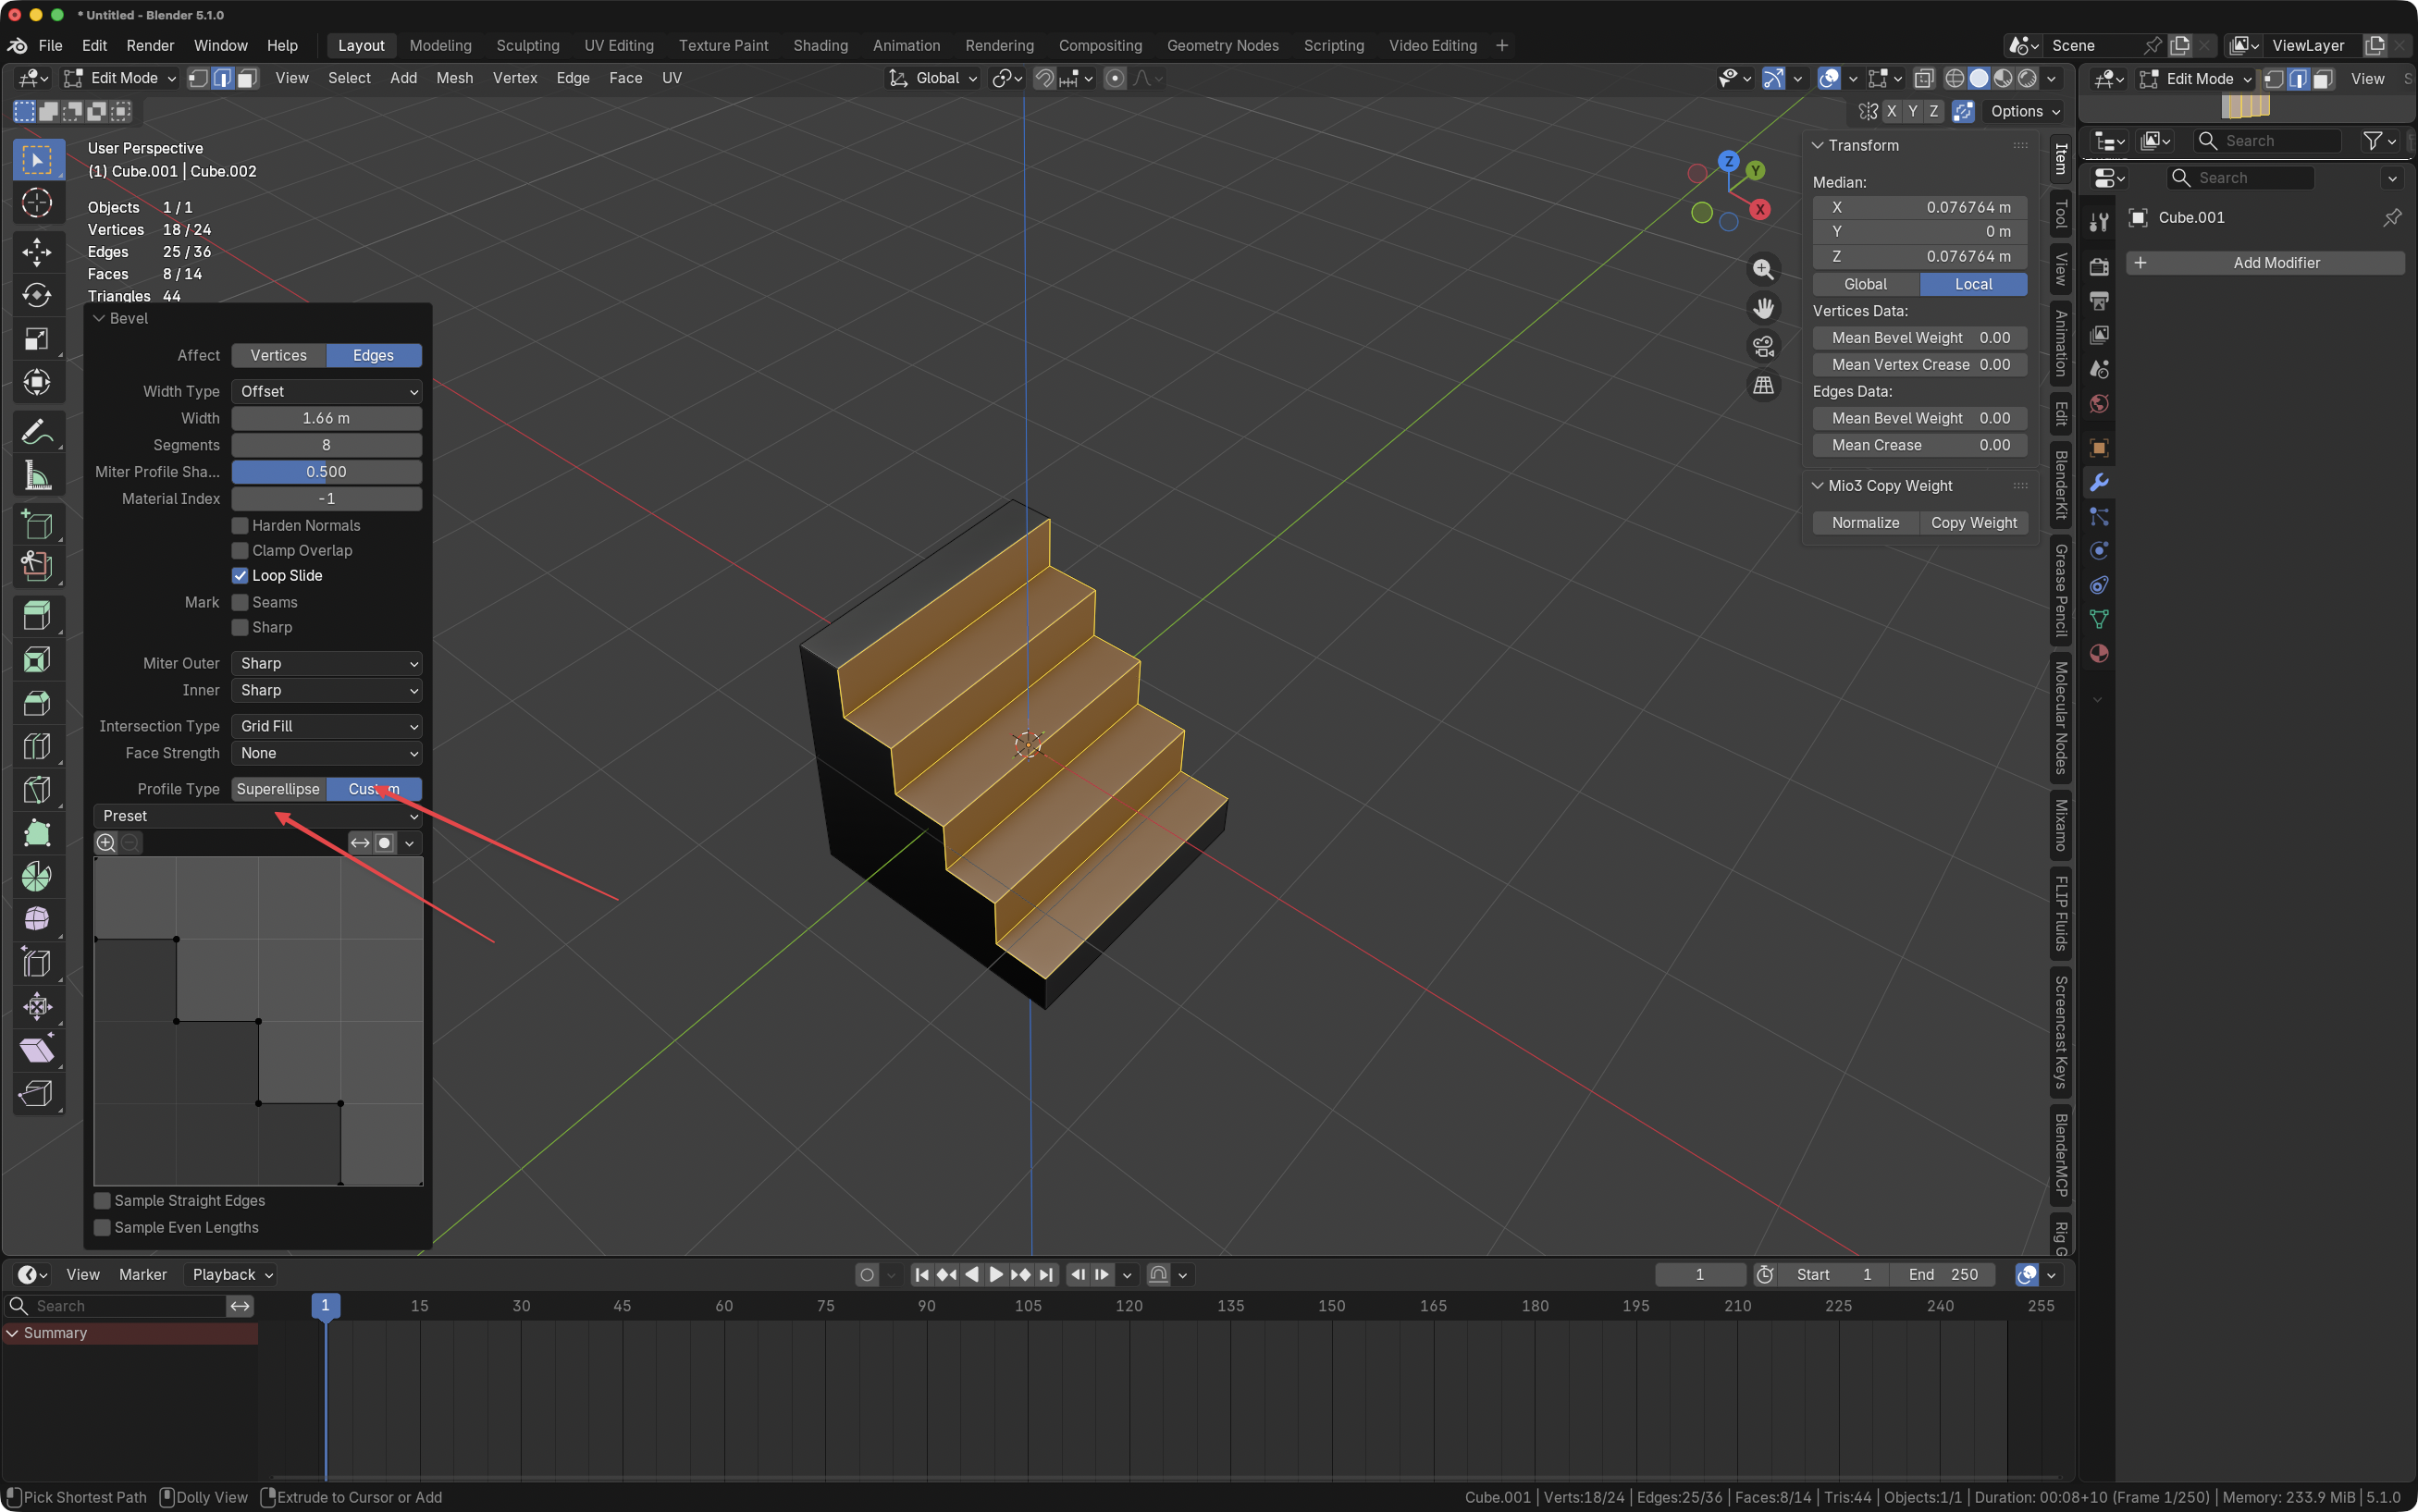2418x1512 pixels.
Task: Select the Poly Build tool
Action: 37,833
